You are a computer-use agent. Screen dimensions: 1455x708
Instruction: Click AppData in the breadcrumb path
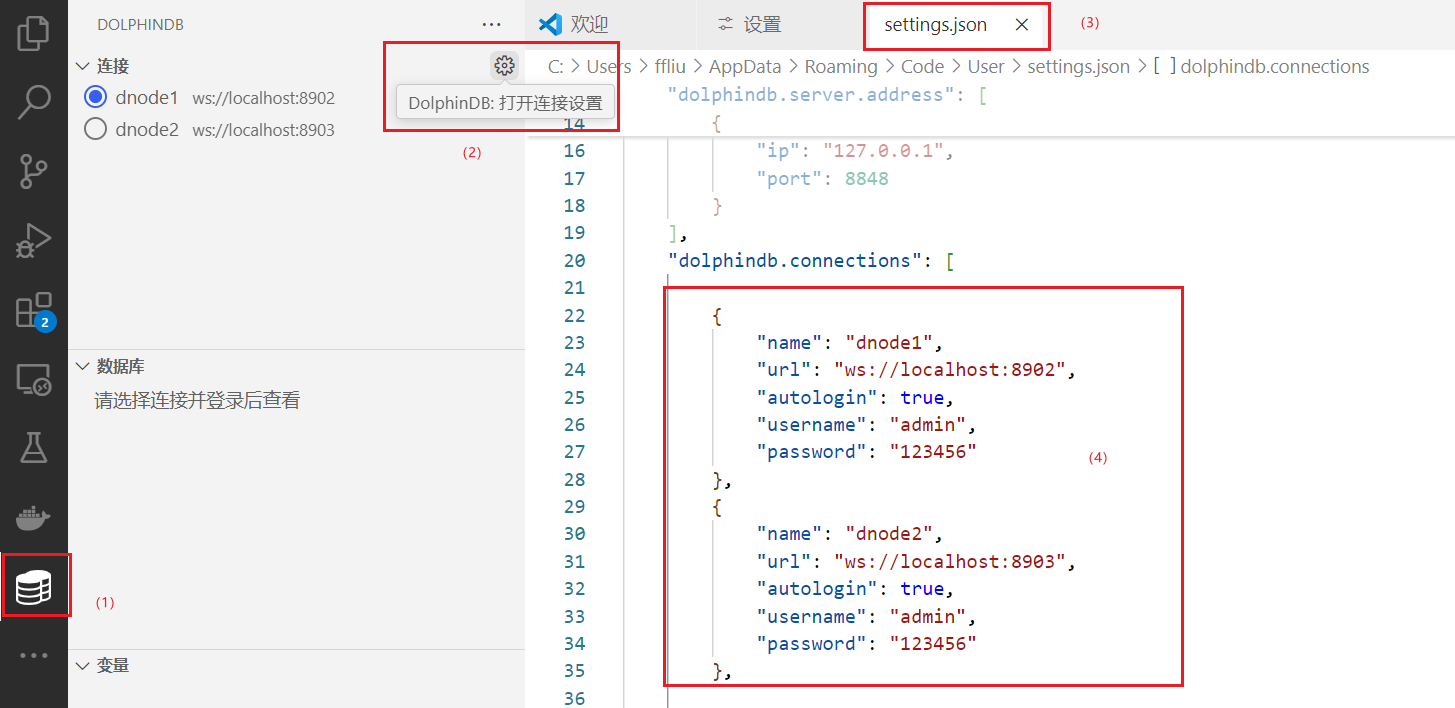pyautogui.click(x=741, y=67)
